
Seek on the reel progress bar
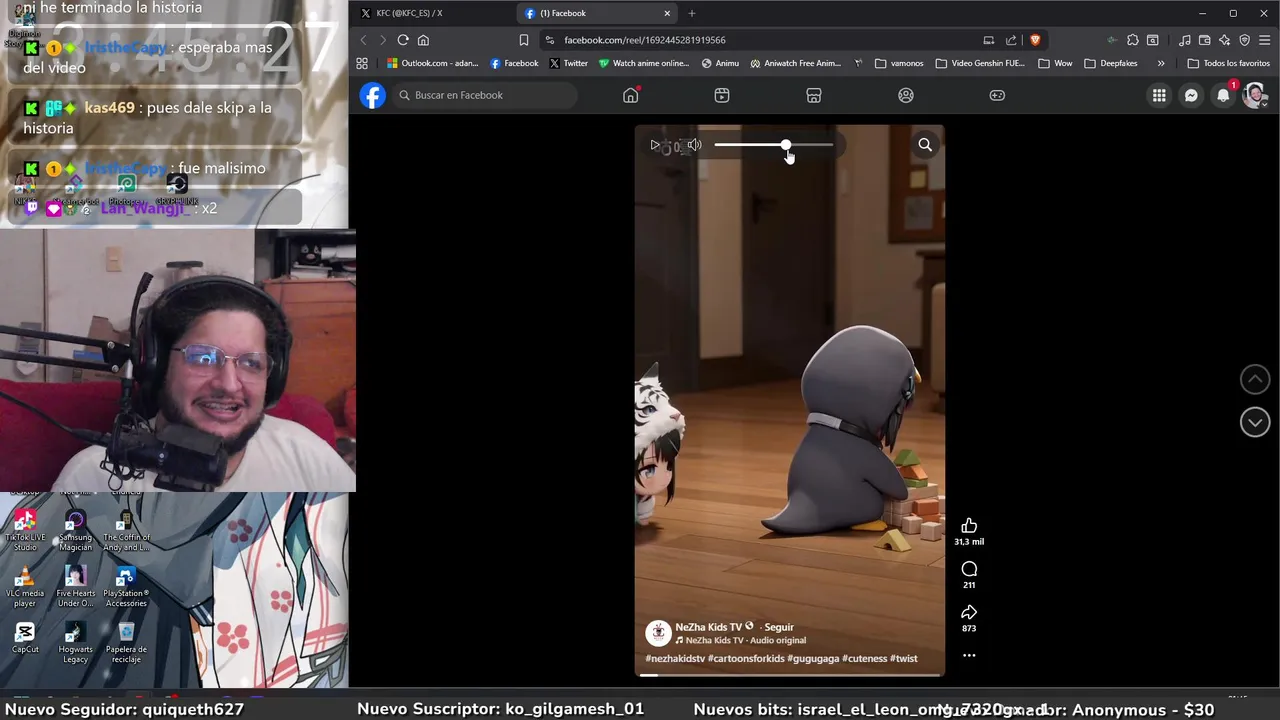[789, 675]
